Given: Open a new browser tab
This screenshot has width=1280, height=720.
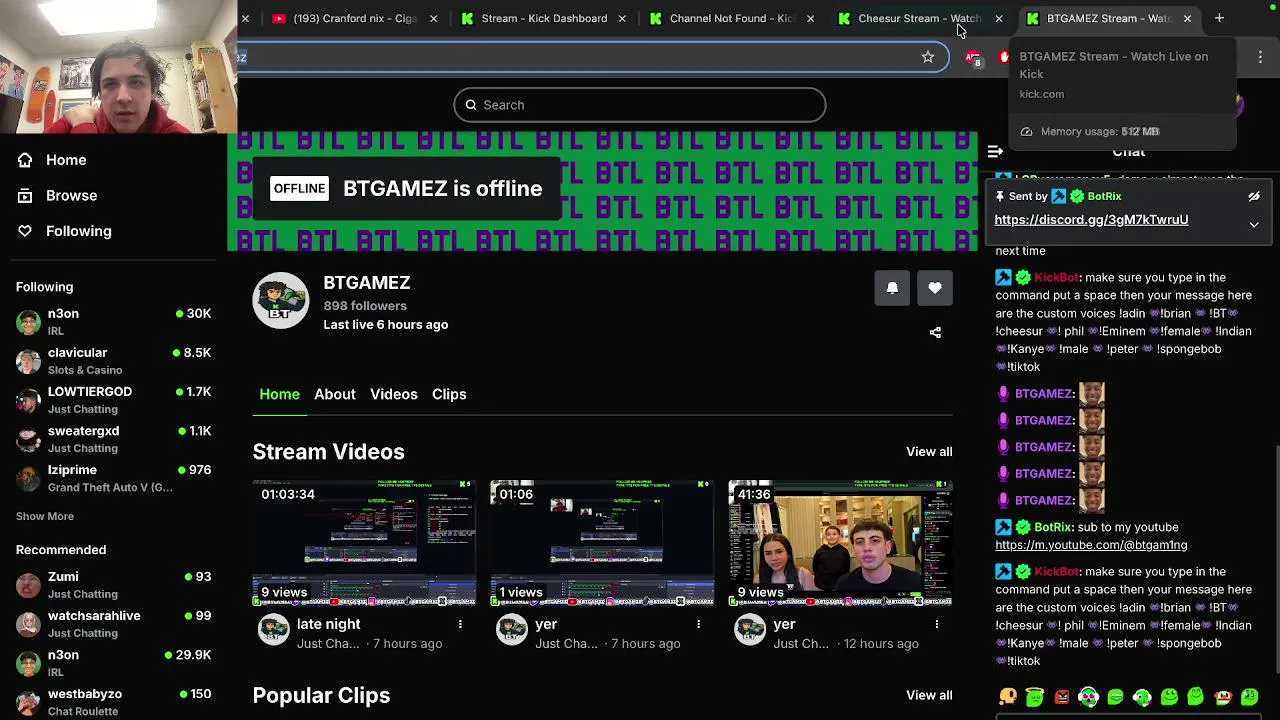Looking at the screenshot, I should pos(1219,18).
